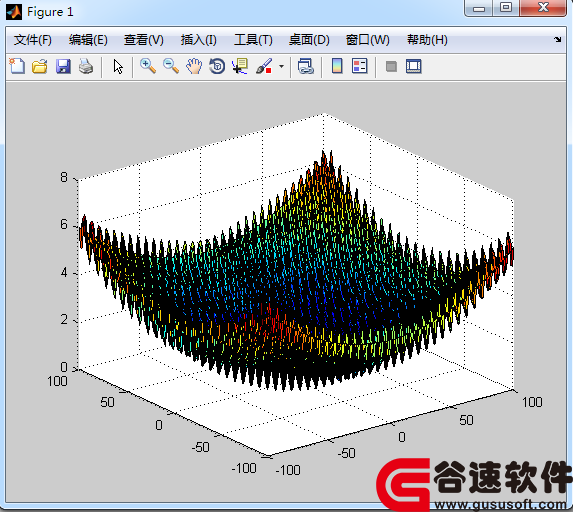Click the New Figure icon
This screenshot has height=512, width=573.
tap(17, 67)
